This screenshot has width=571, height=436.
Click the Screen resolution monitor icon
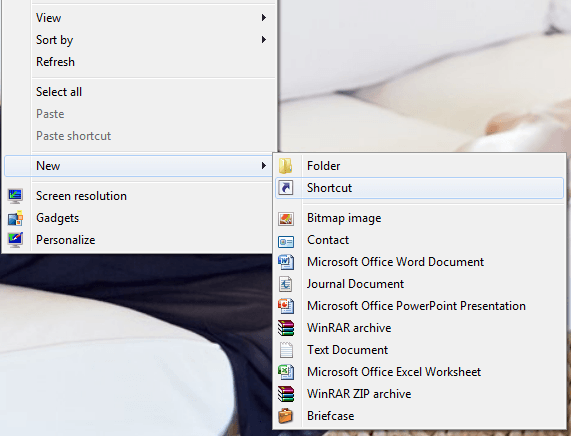(15, 196)
